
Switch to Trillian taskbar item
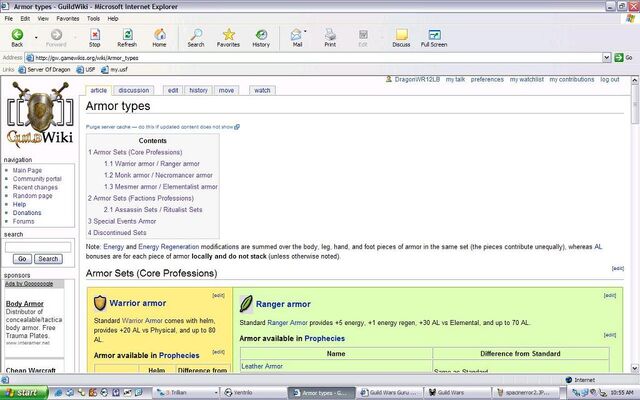click(187, 393)
